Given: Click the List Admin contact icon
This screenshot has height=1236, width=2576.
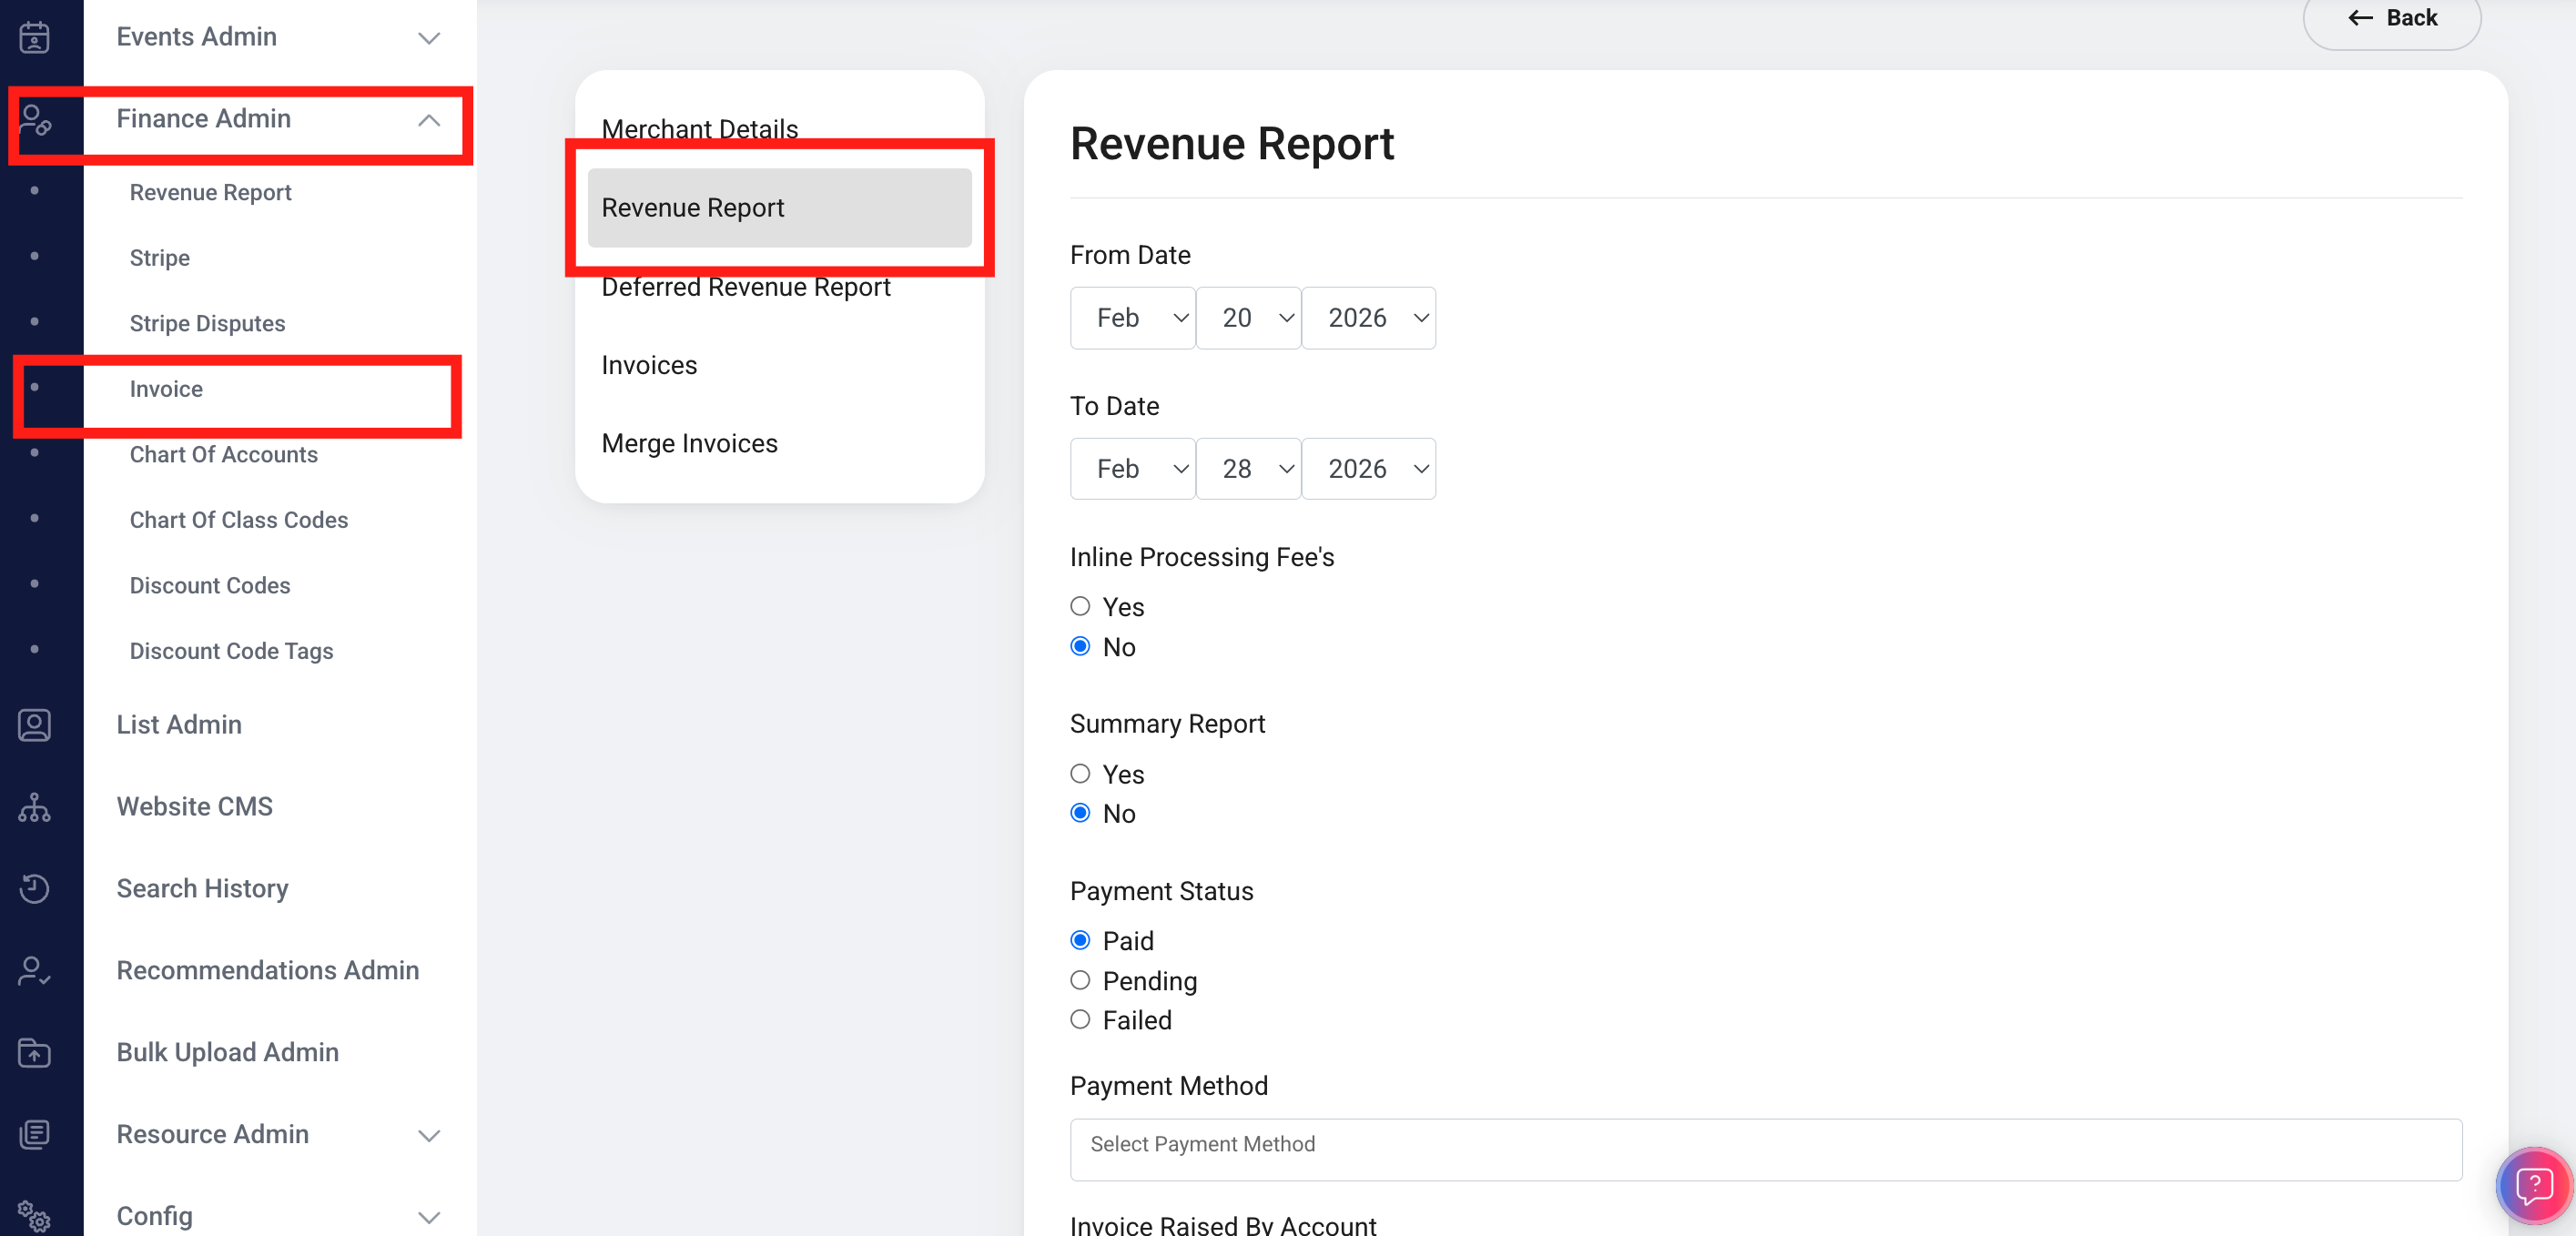Looking at the screenshot, I should pyautogui.click(x=34, y=725).
